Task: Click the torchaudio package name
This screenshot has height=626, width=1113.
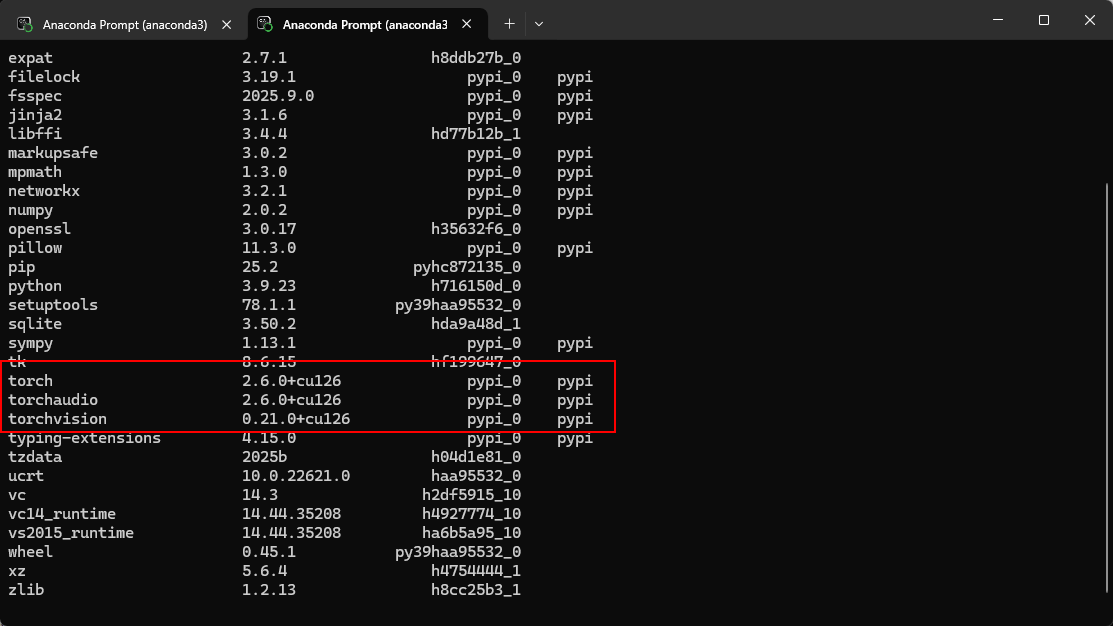Action: coord(53,400)
